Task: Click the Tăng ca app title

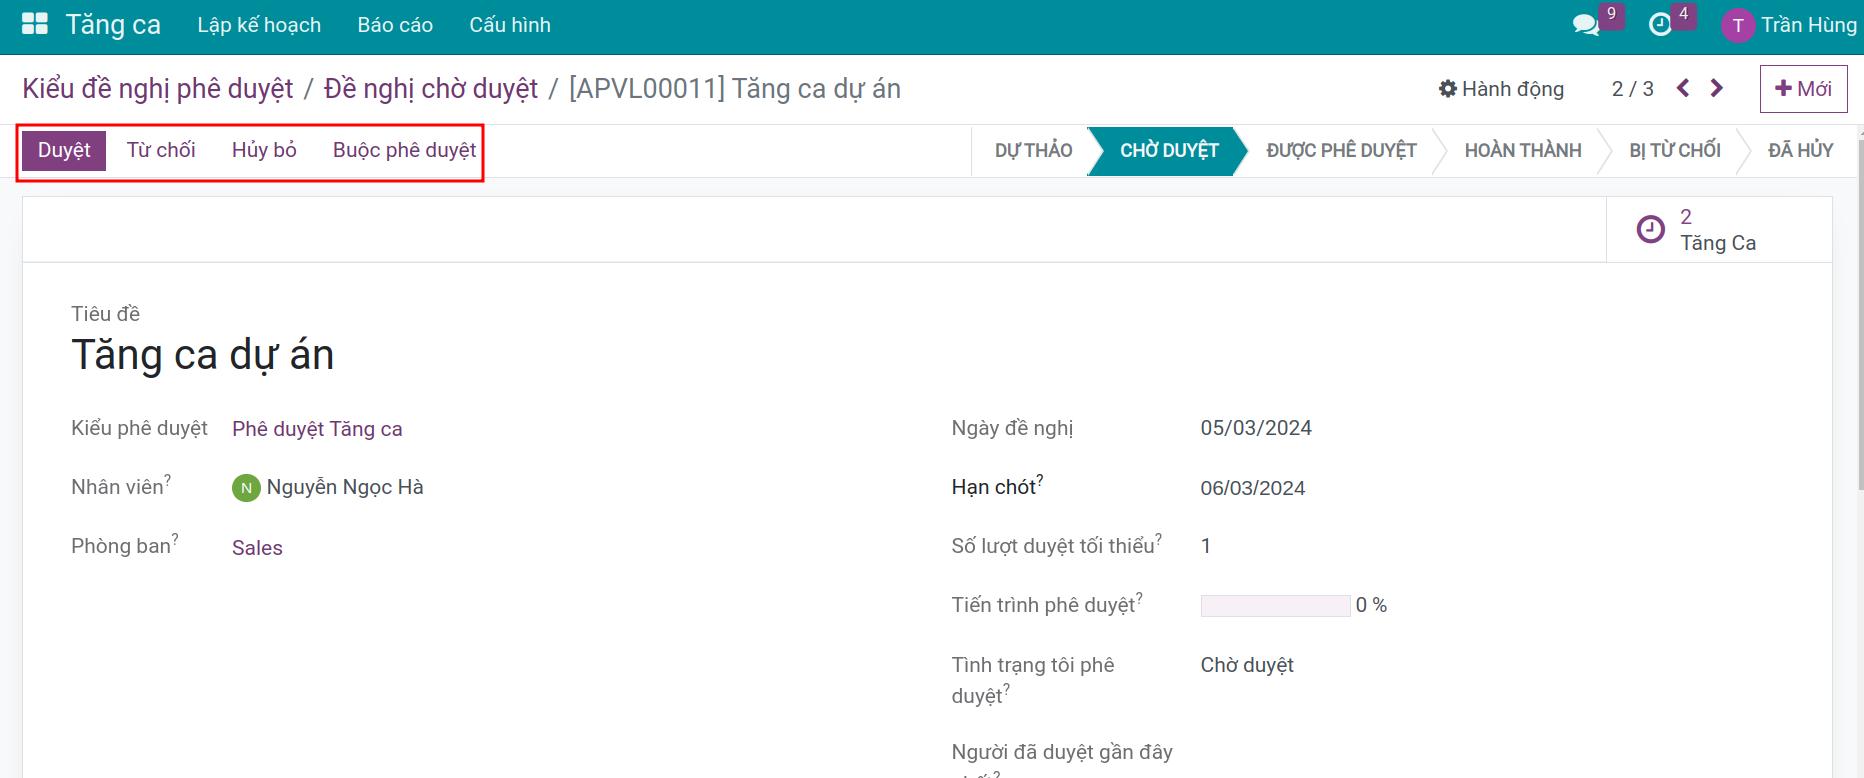Action: [x=113, y=25]
